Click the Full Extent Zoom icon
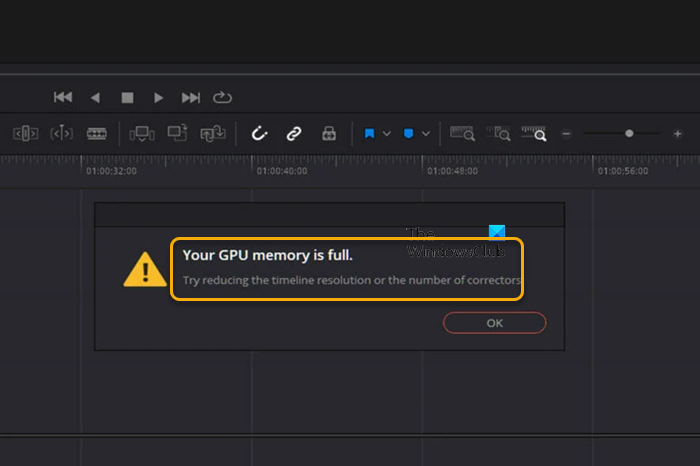This screenshot has height=466, width=700. coord(462,133)
